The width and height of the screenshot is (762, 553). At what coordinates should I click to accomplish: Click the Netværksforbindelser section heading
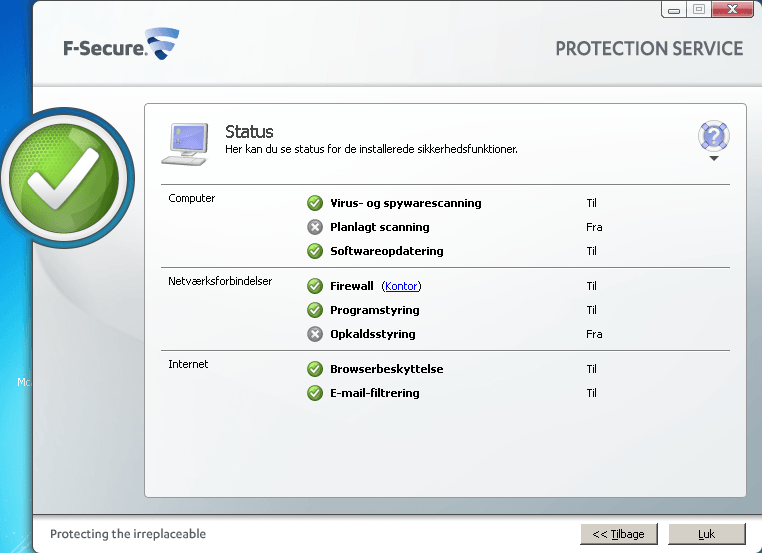[x=220, y=281]
